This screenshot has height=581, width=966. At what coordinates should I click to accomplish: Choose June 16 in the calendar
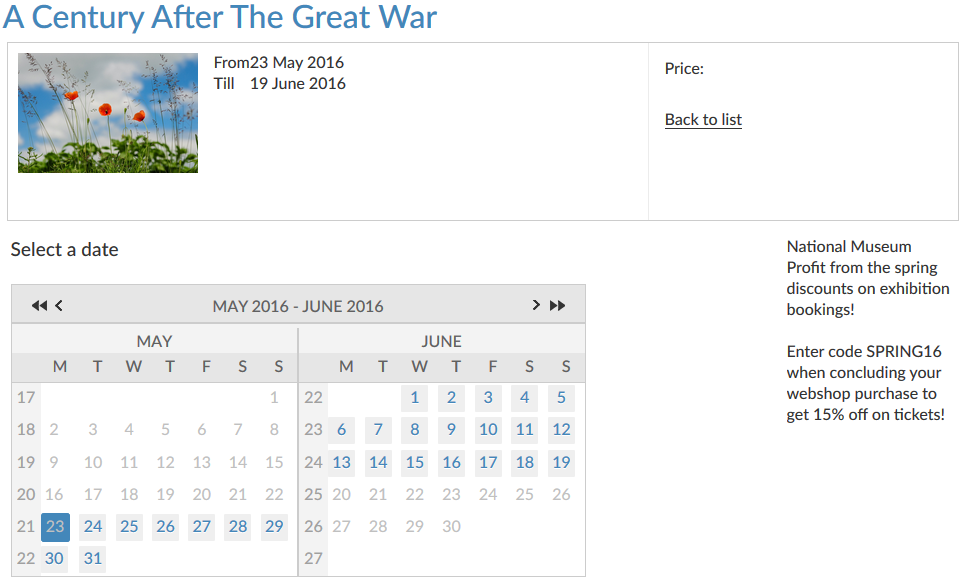pyautogui.click(x=452, y=462)
